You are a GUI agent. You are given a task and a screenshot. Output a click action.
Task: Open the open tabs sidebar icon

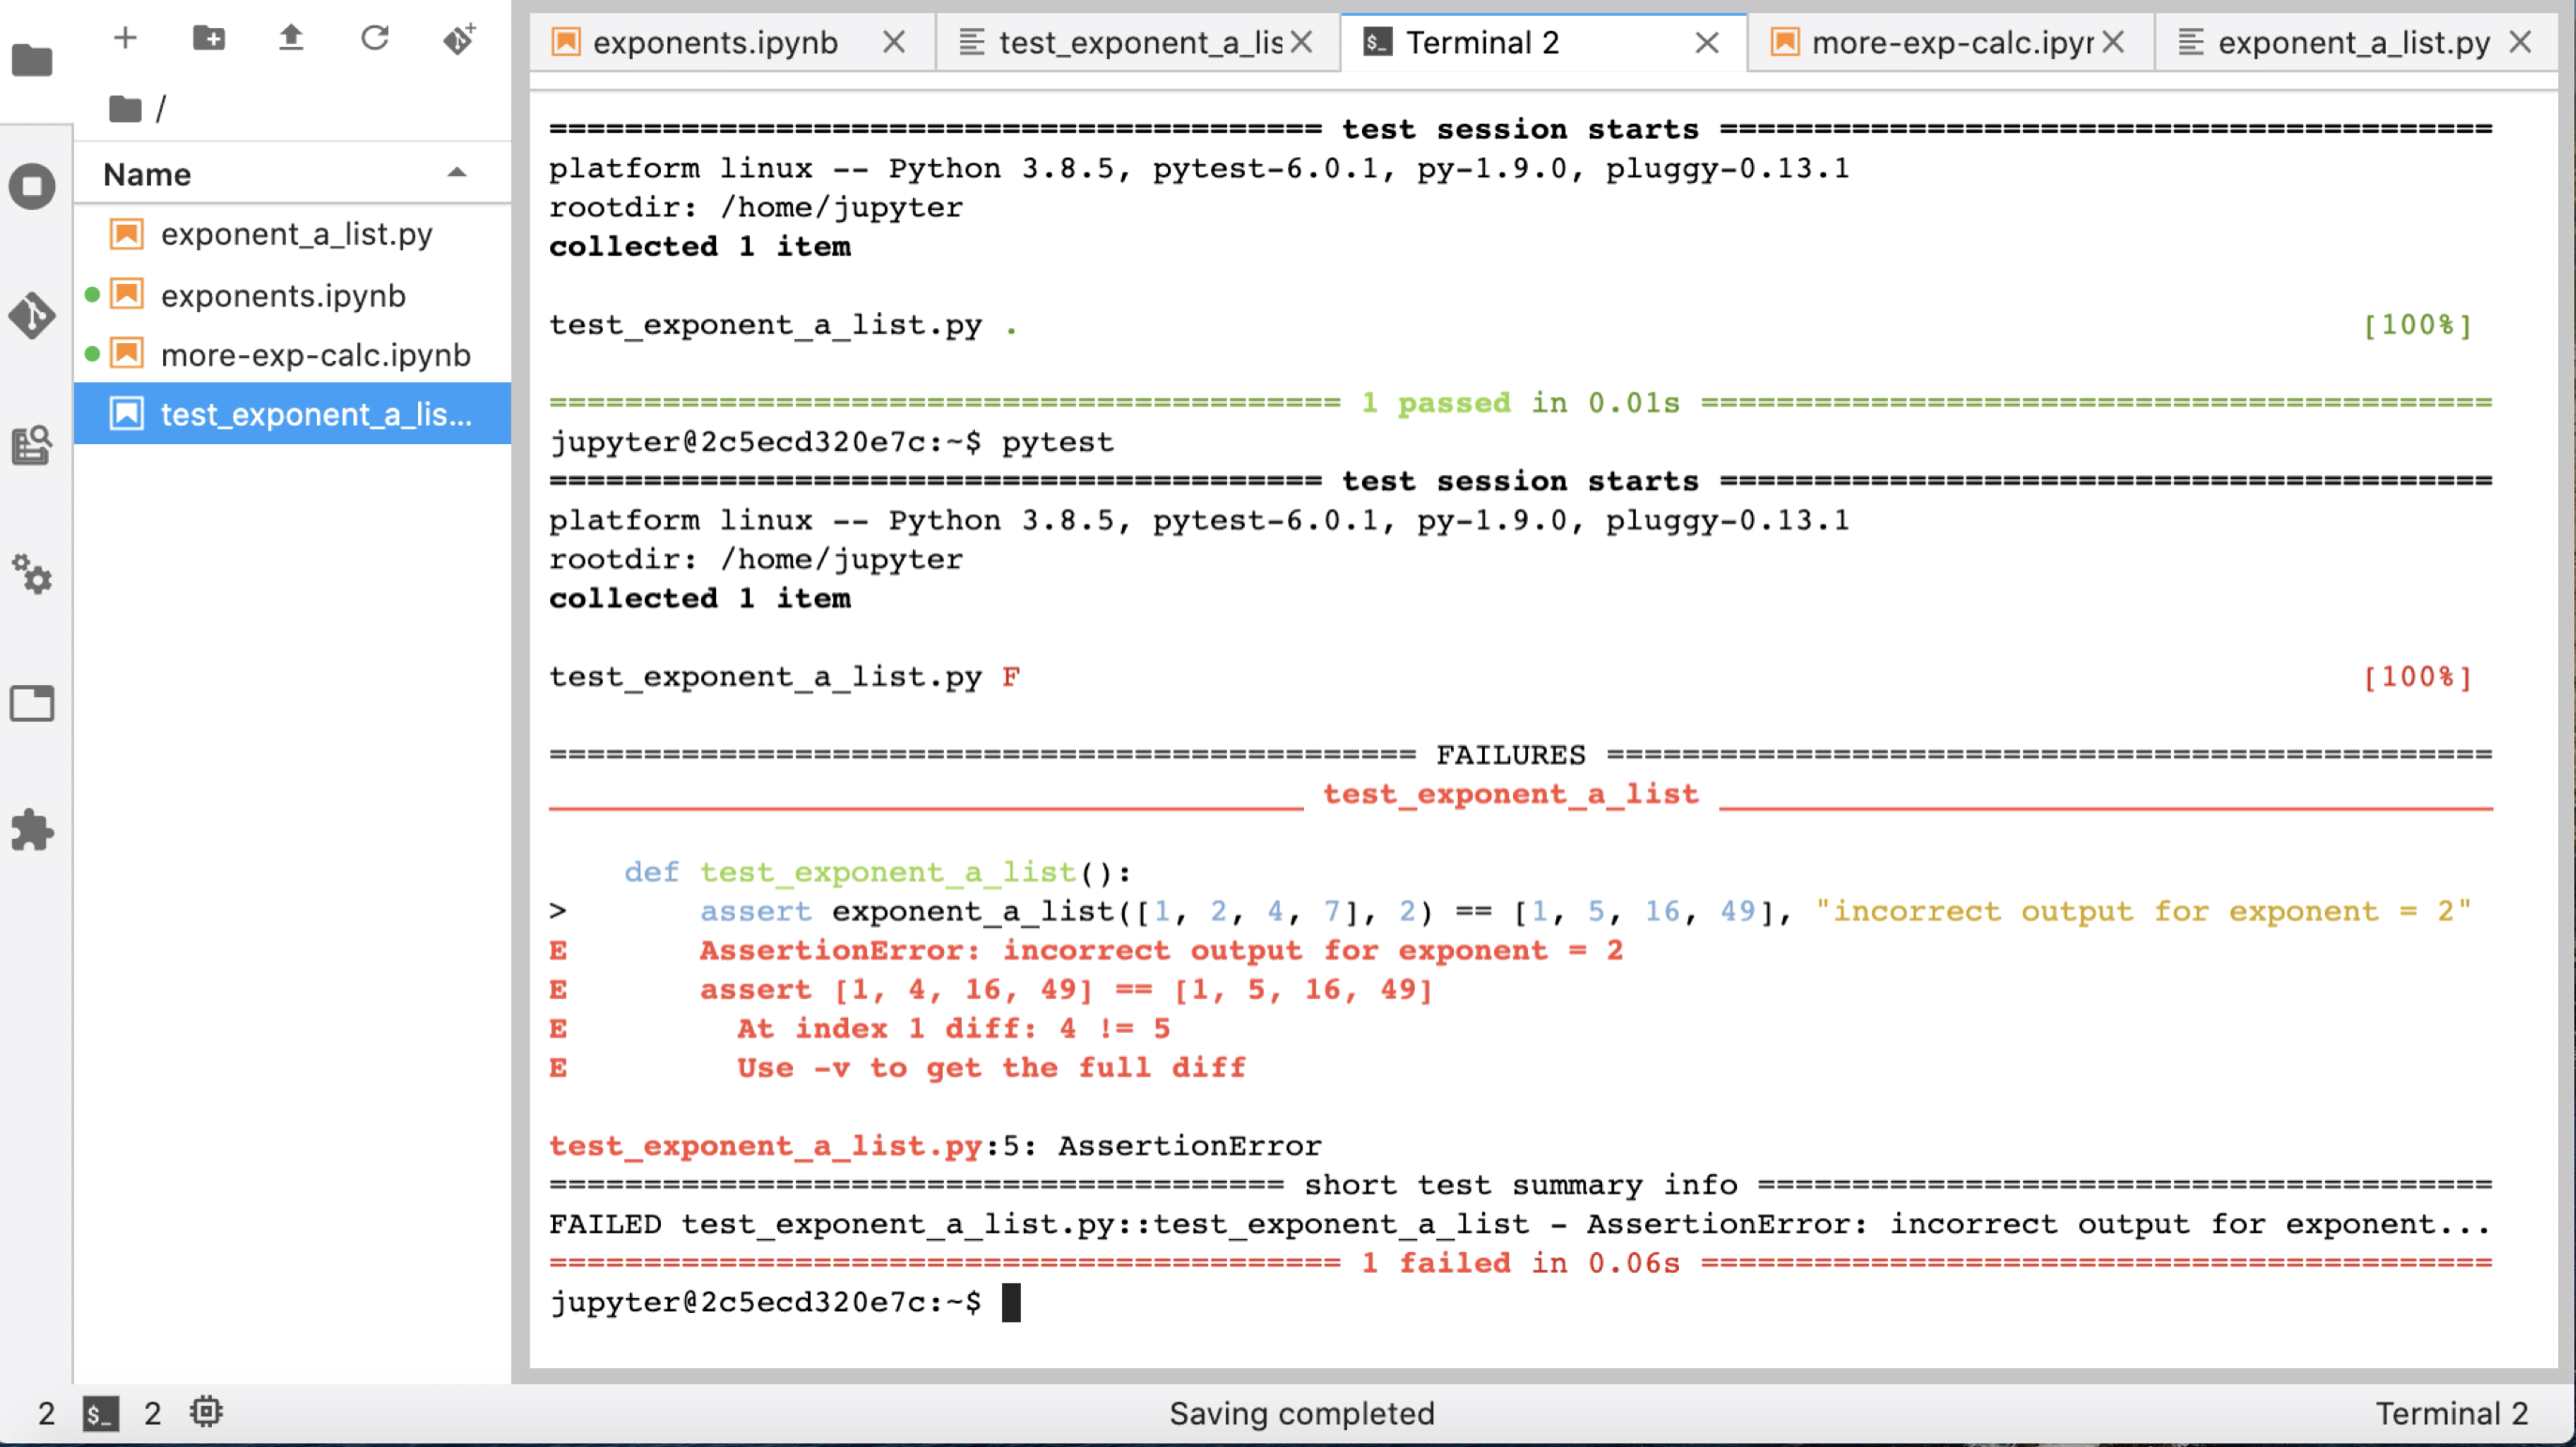(x=32, y=703)
